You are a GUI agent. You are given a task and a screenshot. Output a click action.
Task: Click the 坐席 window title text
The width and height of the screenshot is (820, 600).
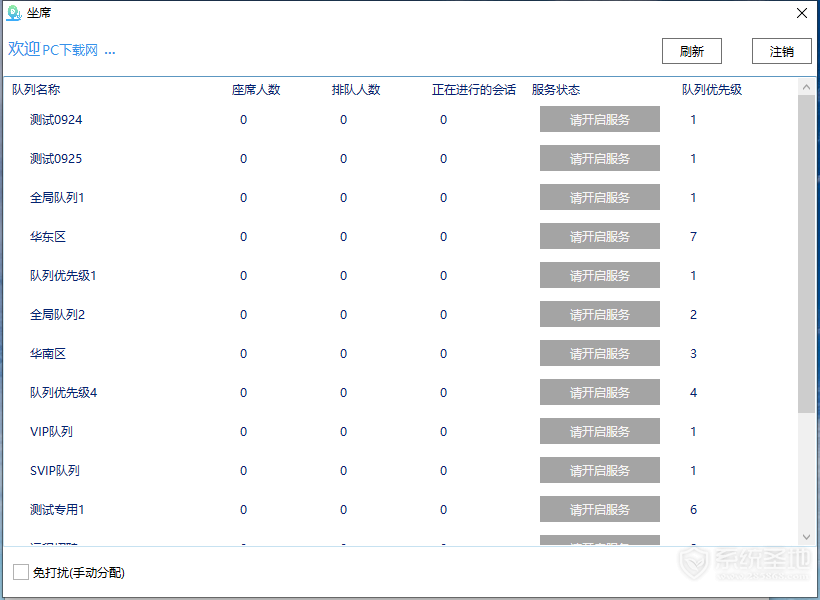(x=39, y=13)
